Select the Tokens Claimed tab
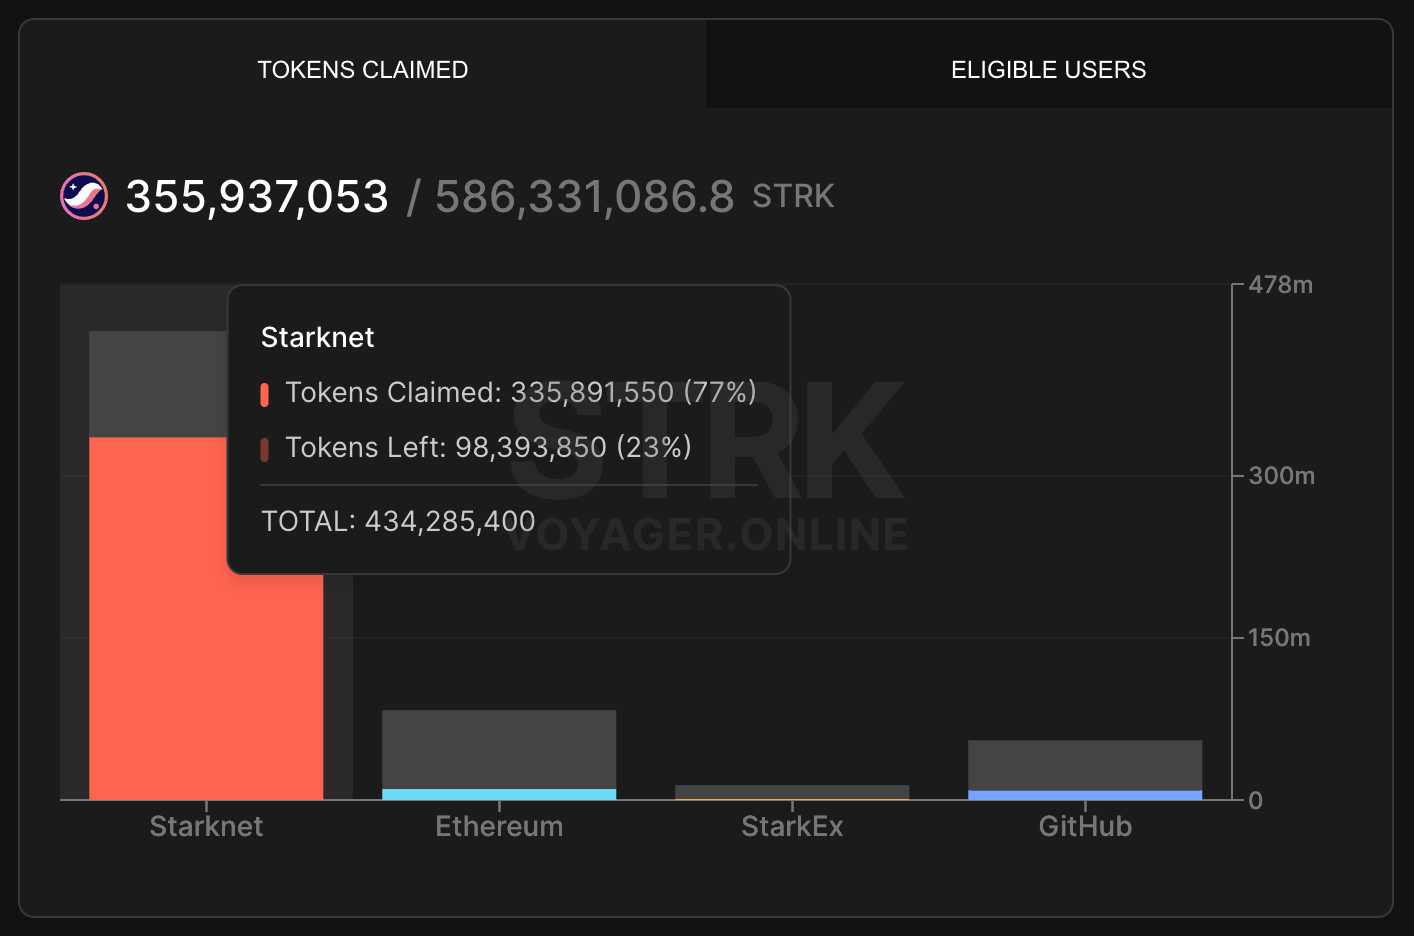The height and width of the screenshot is (936, 1414). [x=362, y=69]
